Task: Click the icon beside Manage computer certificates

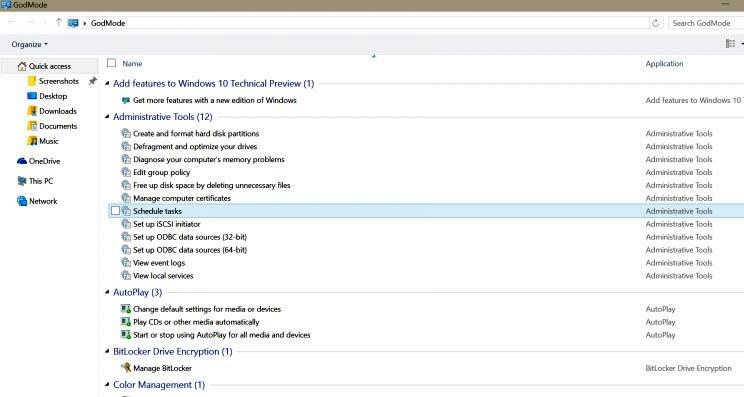Action: pyautogui.click(x=126, y=198)
